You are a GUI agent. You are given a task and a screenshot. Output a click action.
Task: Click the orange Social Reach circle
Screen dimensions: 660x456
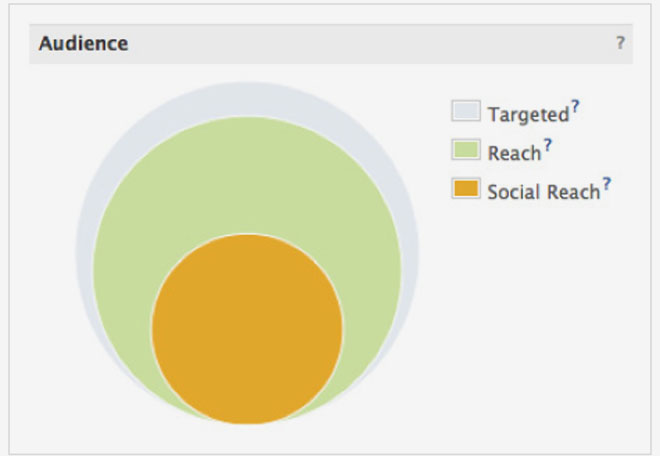point(247,329)
